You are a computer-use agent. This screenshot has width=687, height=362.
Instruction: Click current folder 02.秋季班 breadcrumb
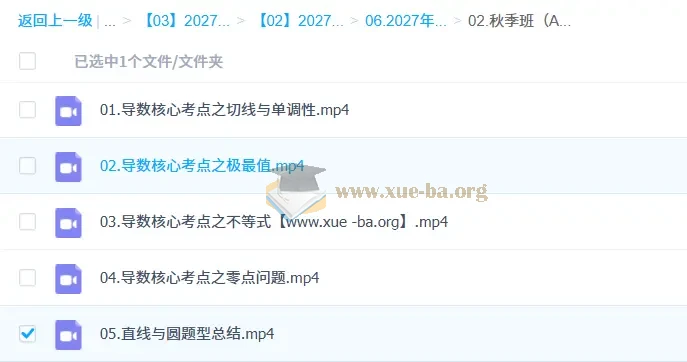pyautogui.click(x=519, y=21)
